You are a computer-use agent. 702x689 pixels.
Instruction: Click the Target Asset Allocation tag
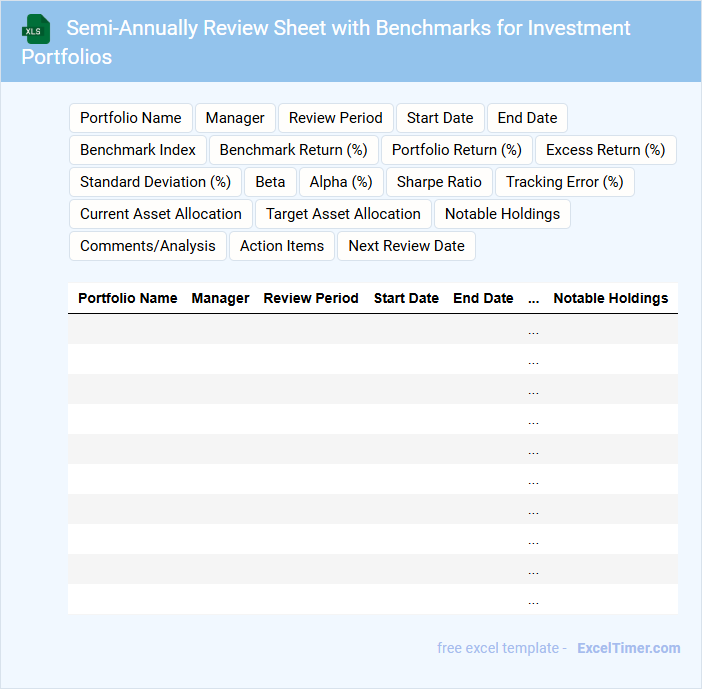pyautogui.click(x=343, y=214)
